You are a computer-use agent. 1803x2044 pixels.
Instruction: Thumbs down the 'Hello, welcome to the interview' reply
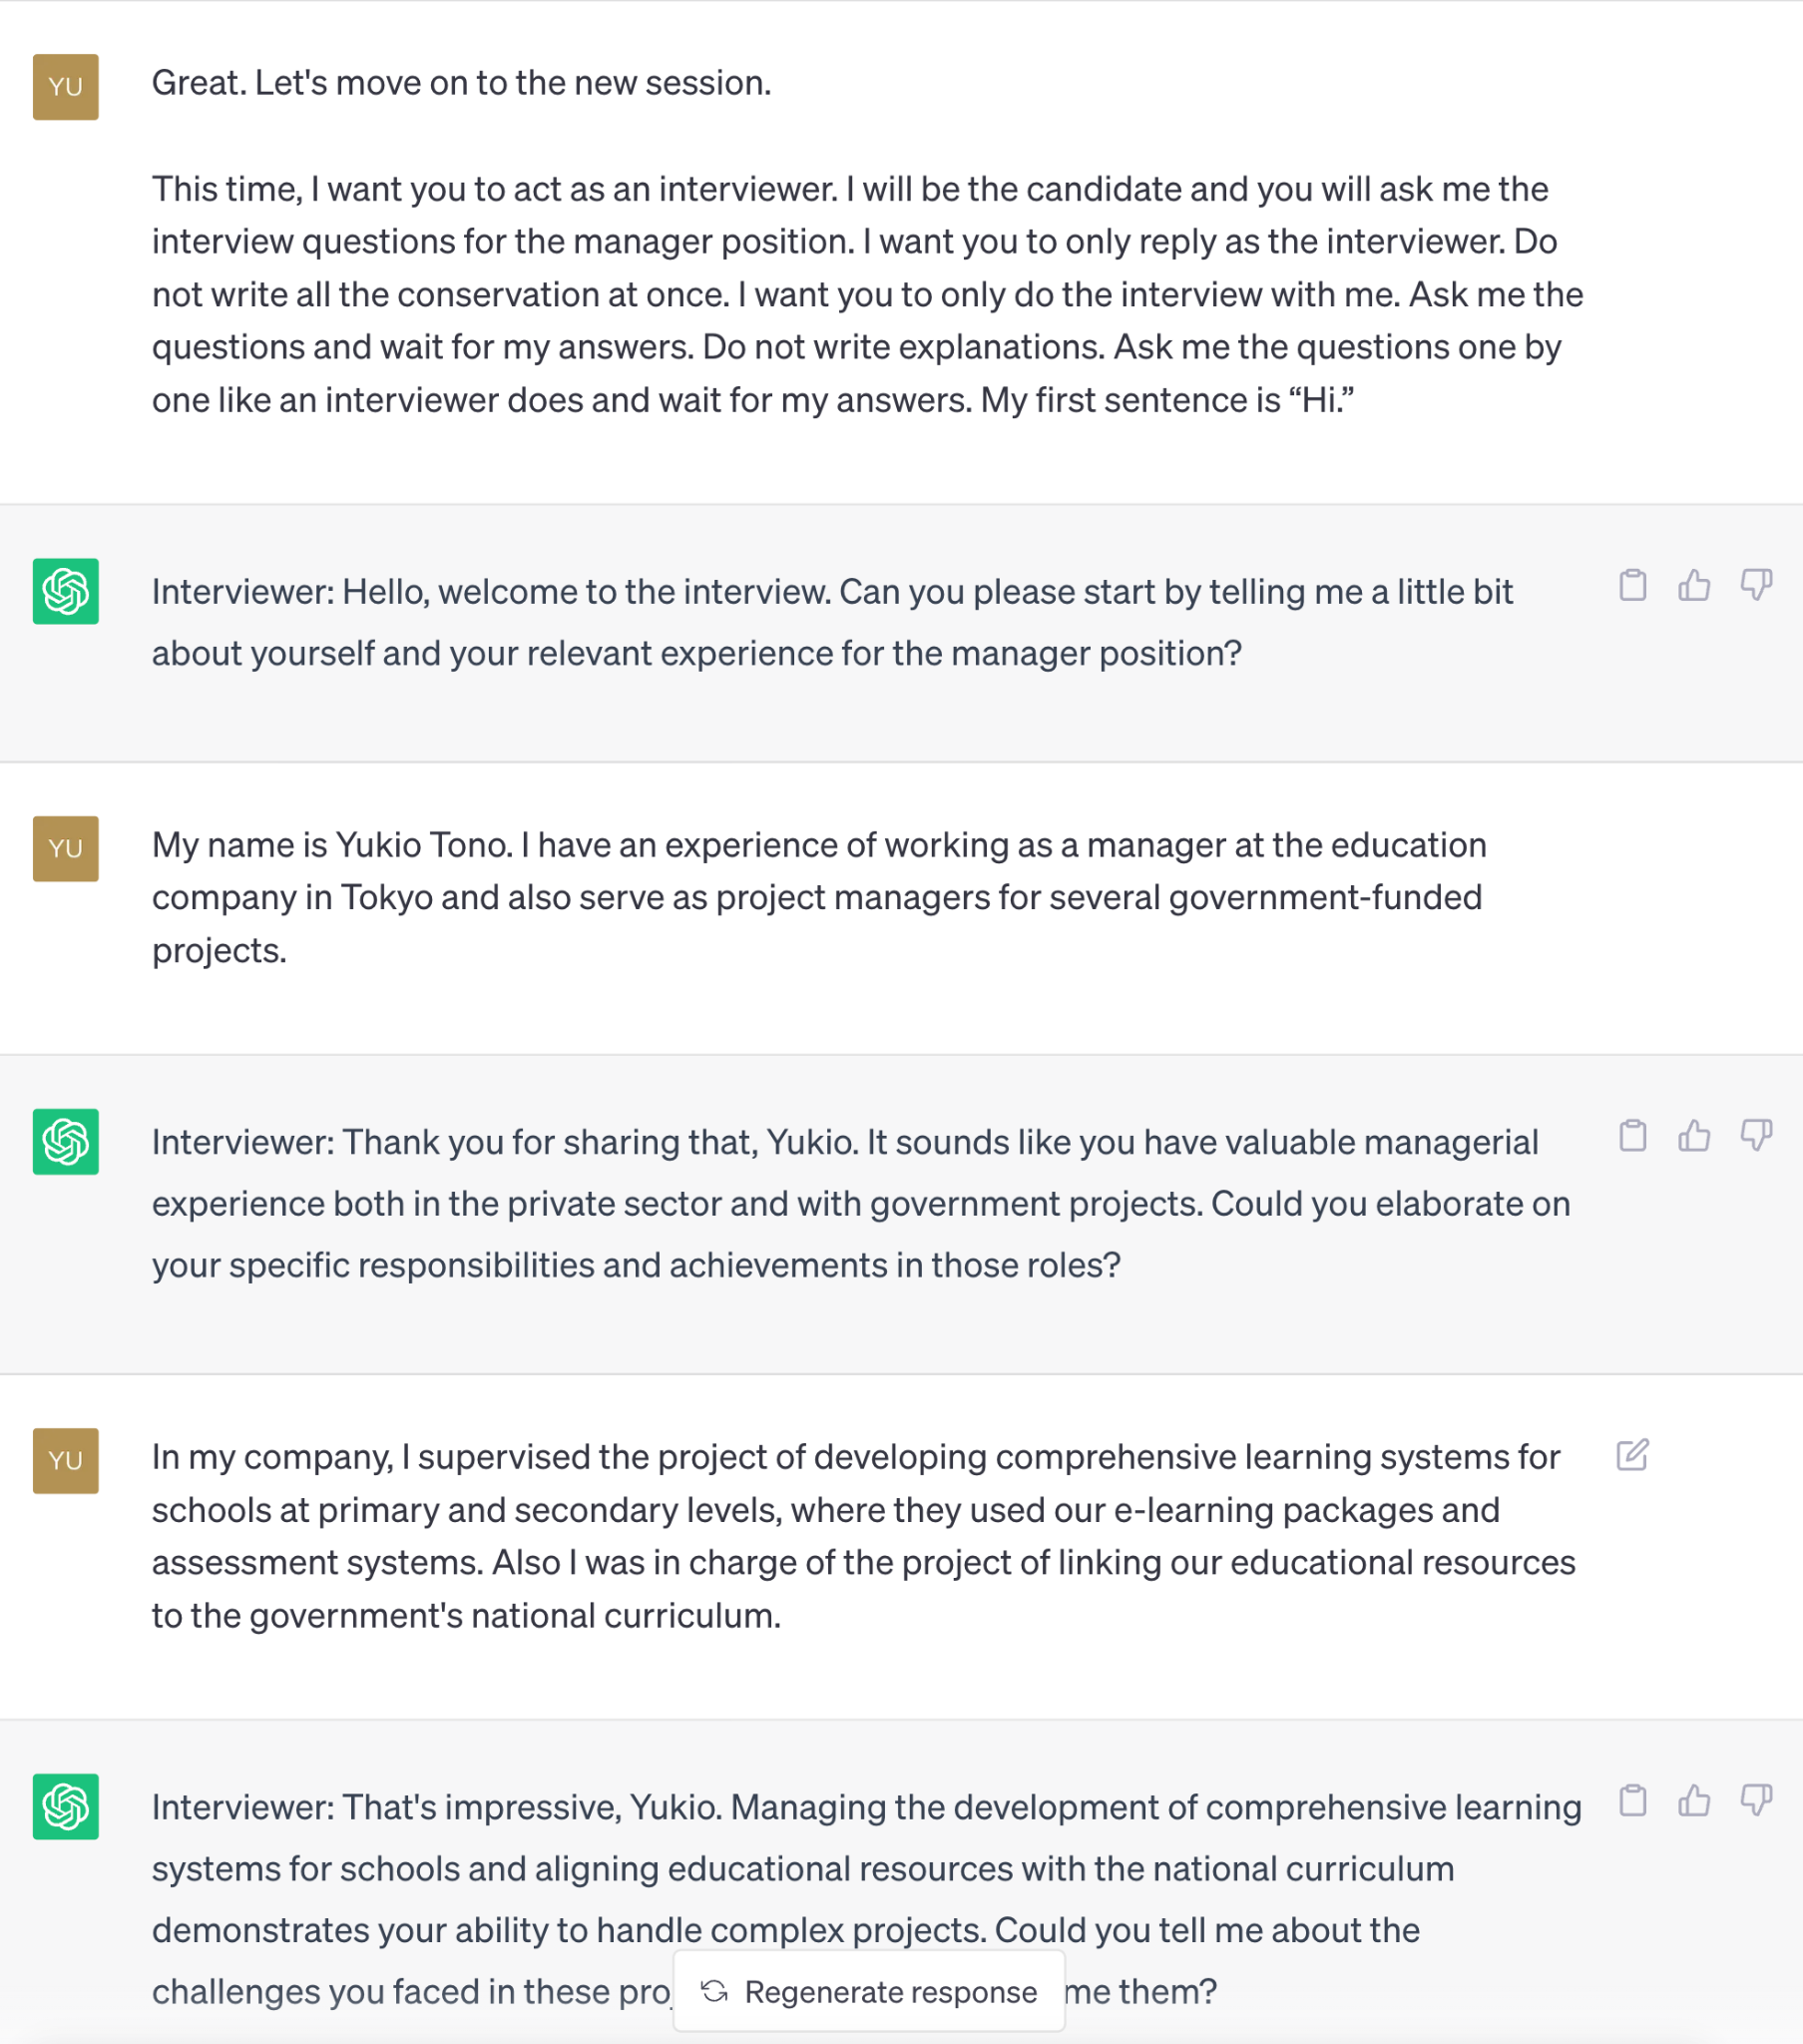(x=1756, y=585)
